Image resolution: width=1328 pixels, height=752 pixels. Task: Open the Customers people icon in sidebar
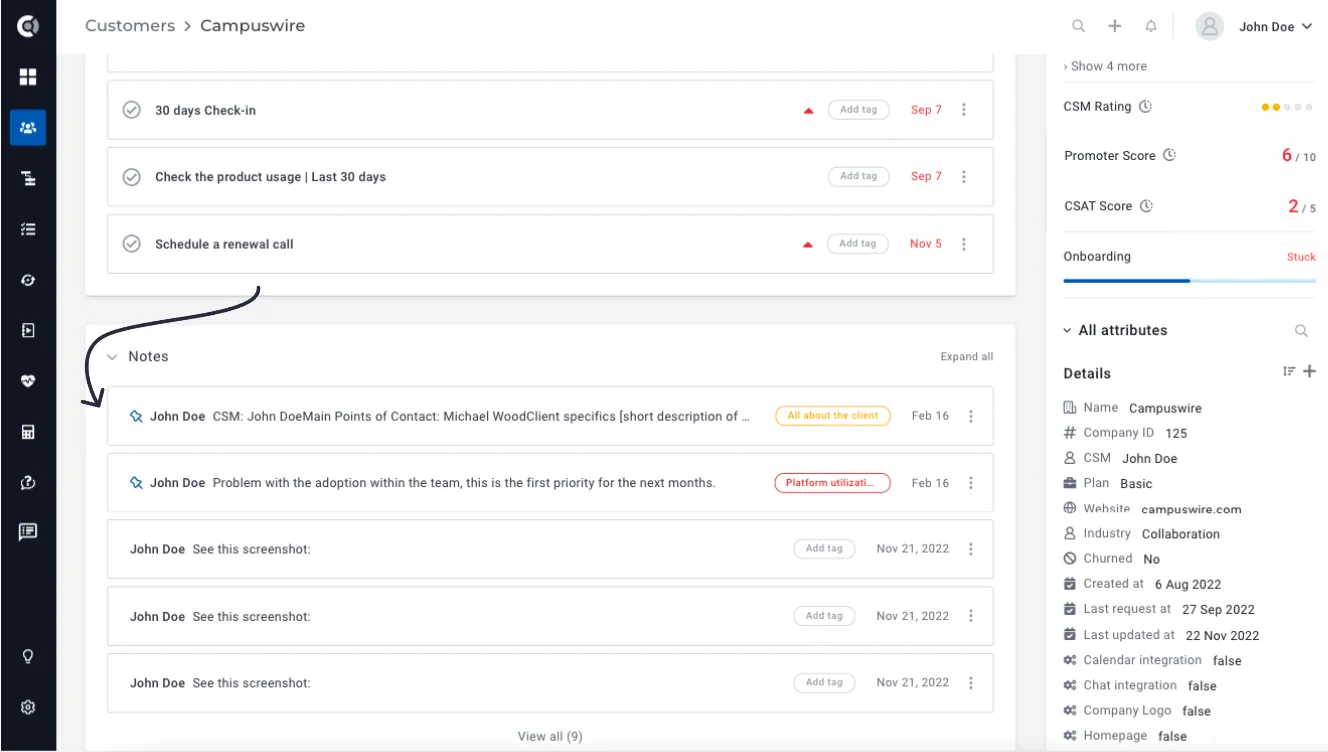coord(28,128)
